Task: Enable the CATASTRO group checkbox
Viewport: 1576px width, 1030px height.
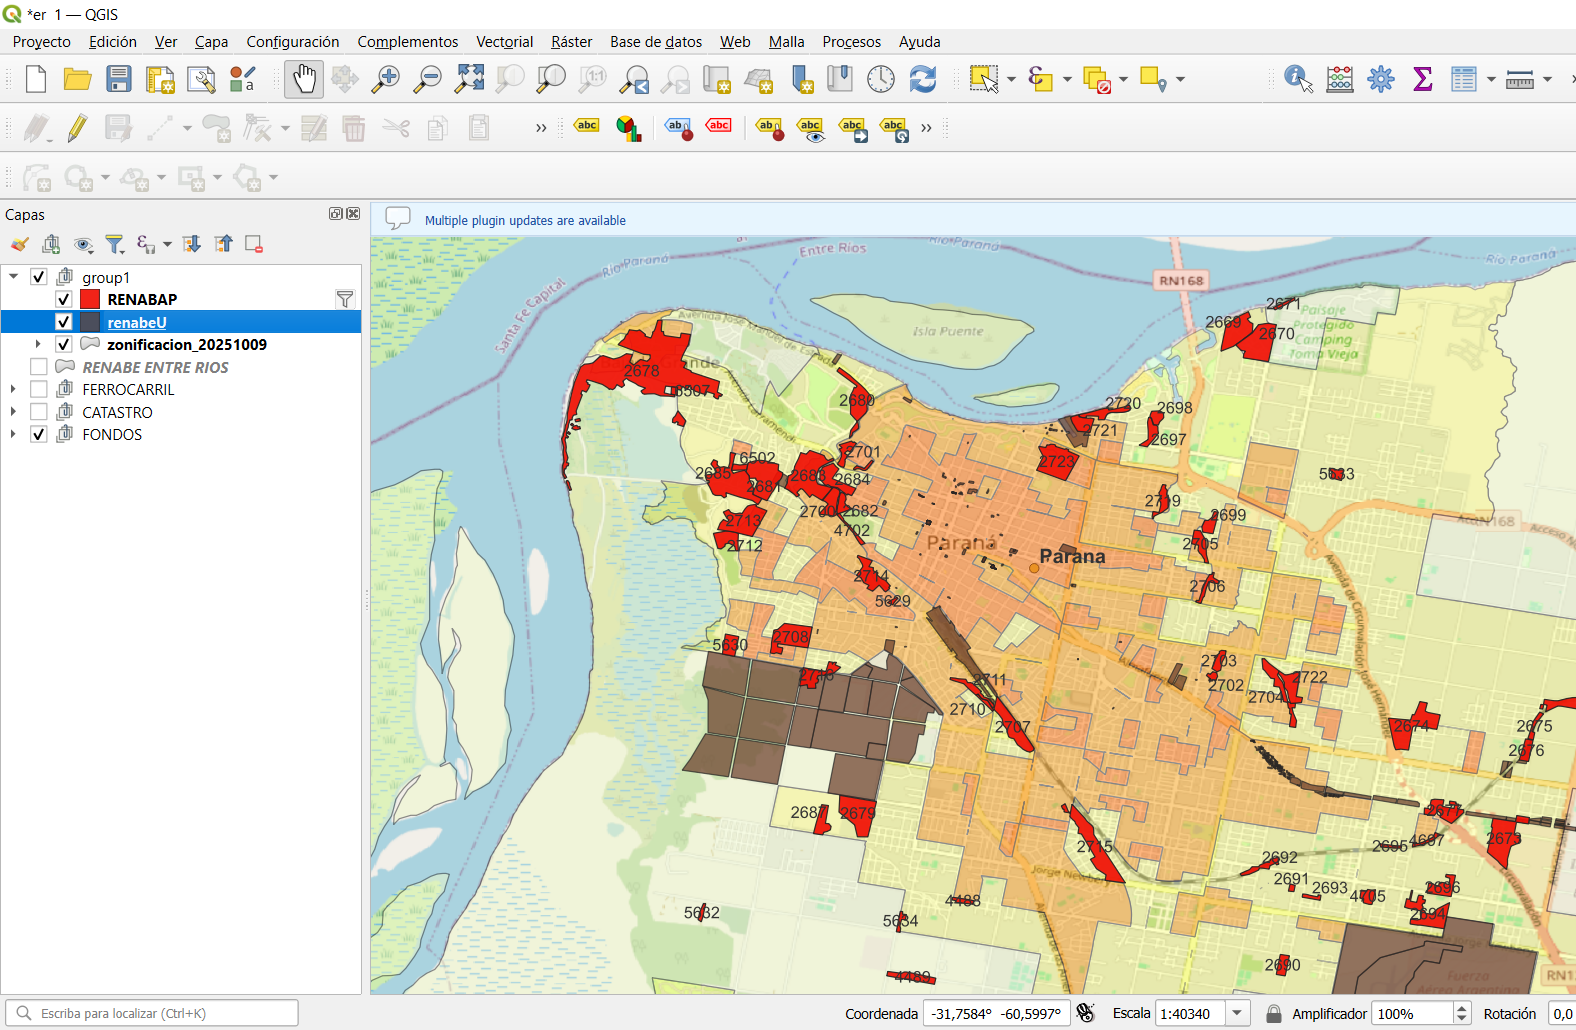Action: point(39,412)
